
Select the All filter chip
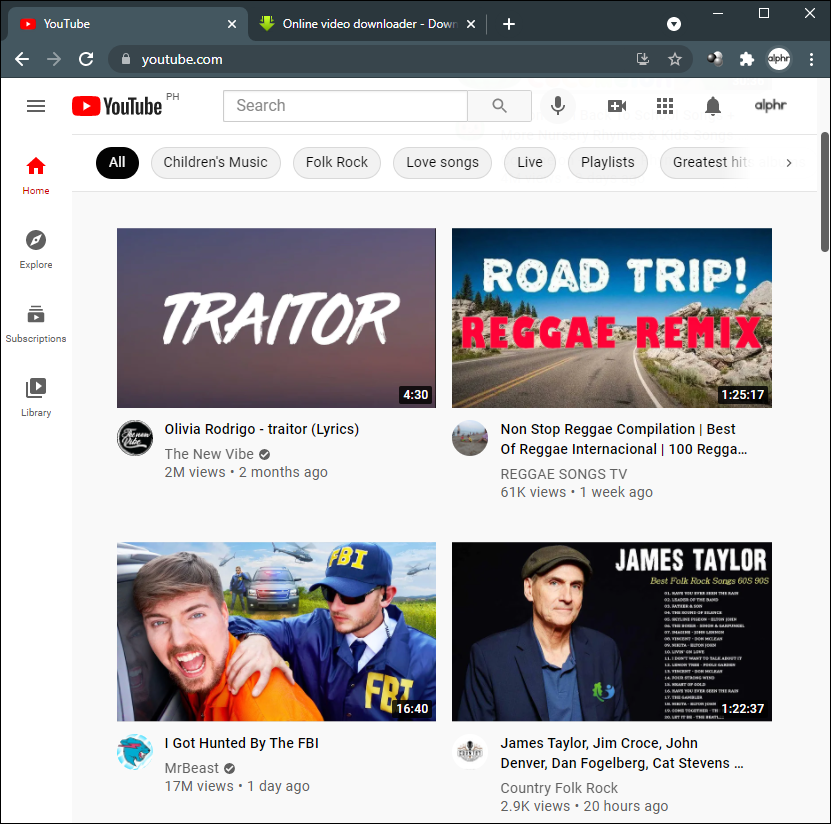tap(117, 163)
